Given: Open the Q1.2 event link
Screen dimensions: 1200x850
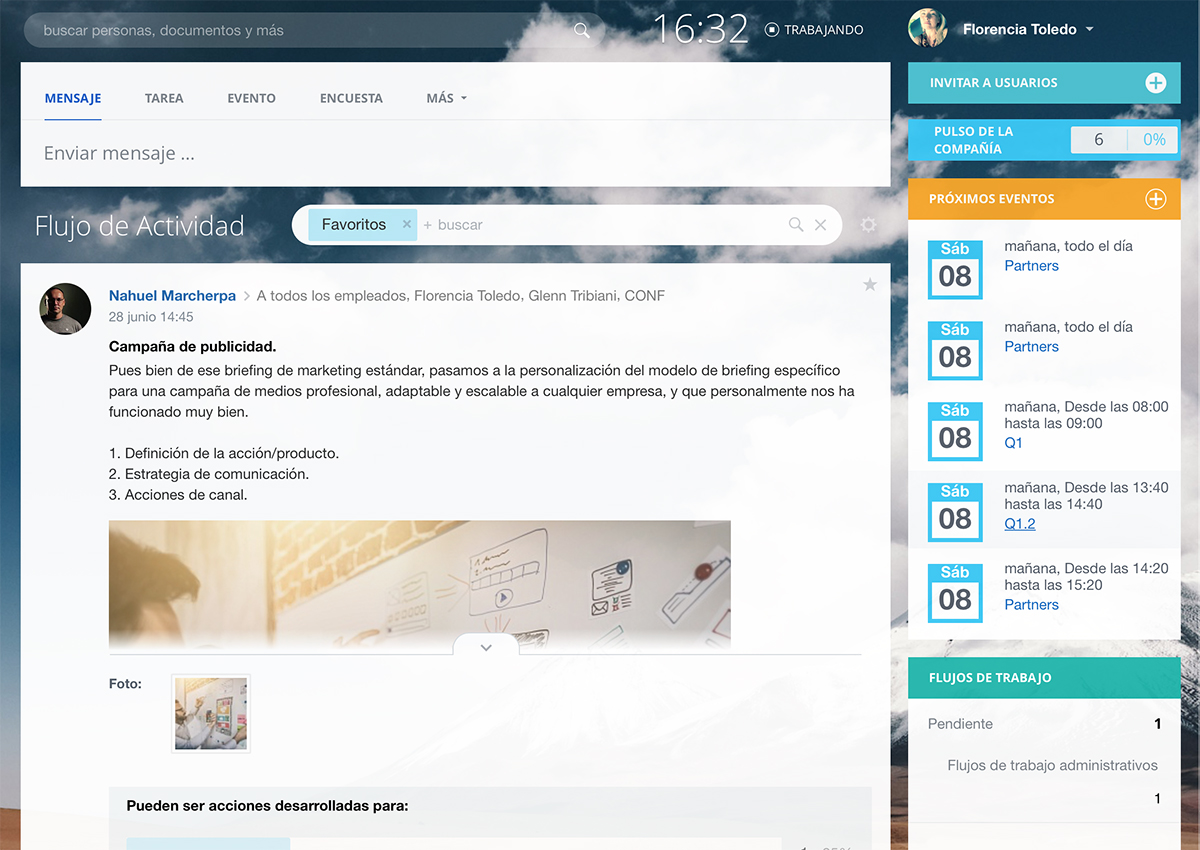Looking at the screenshot, I should [1019, 523].
